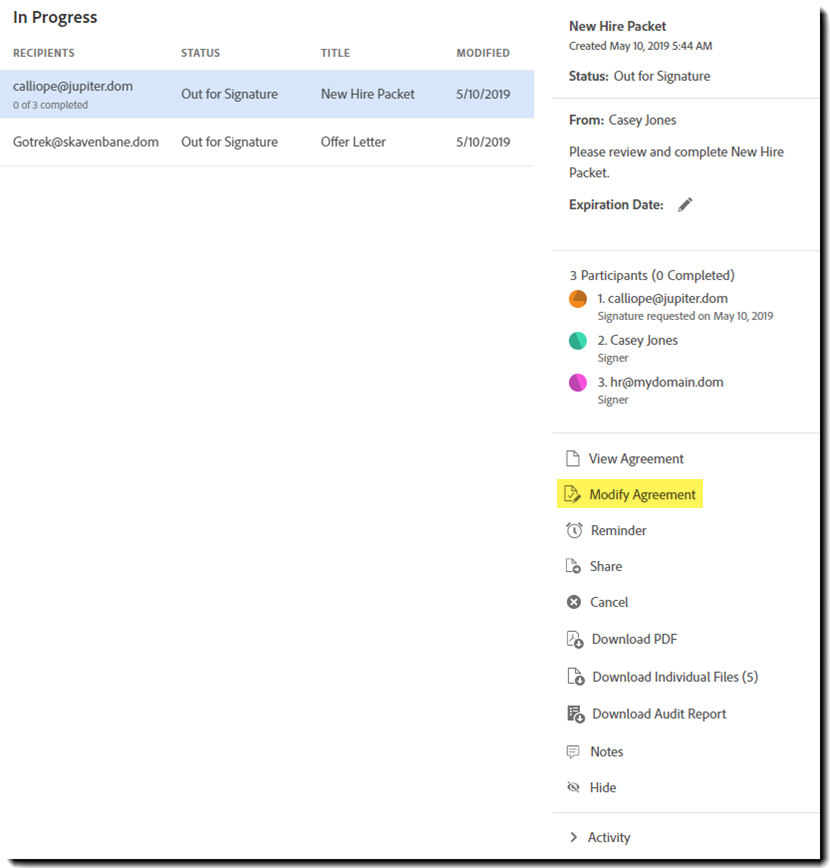This screenshot has height=868, width=830.
Task: Click orange avatar for calliope@jupiter.dom
Action: [x=578, y=298]
